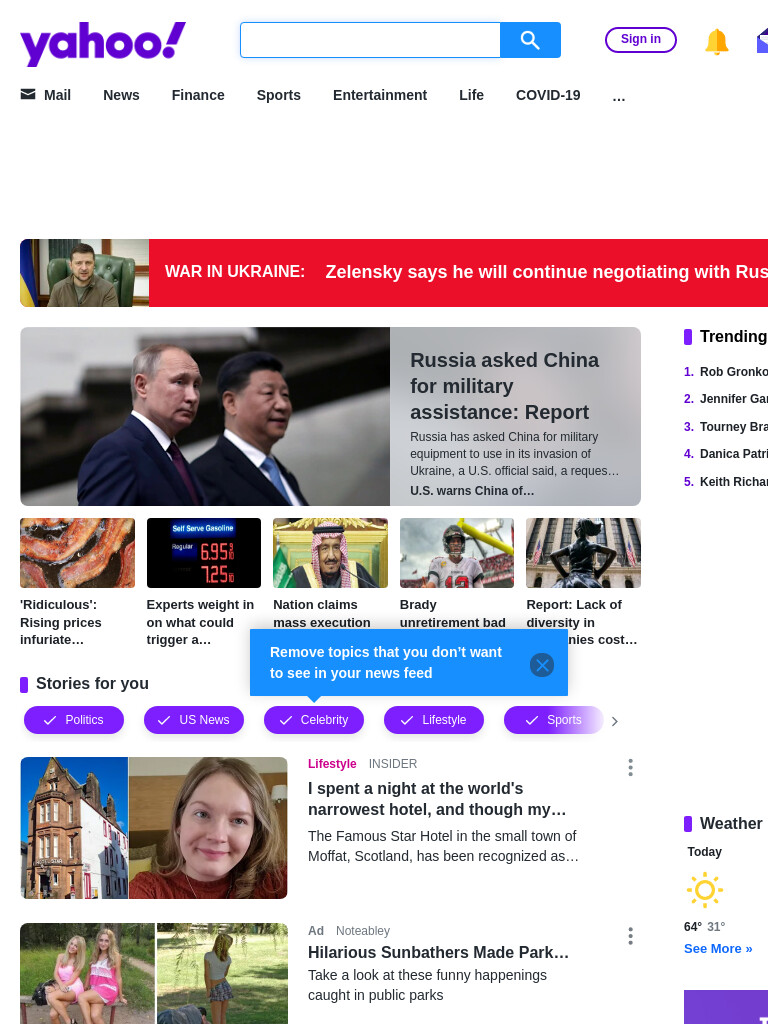Close the remove topics tooltip
768x1024 pixels.
tap(542, 665)
